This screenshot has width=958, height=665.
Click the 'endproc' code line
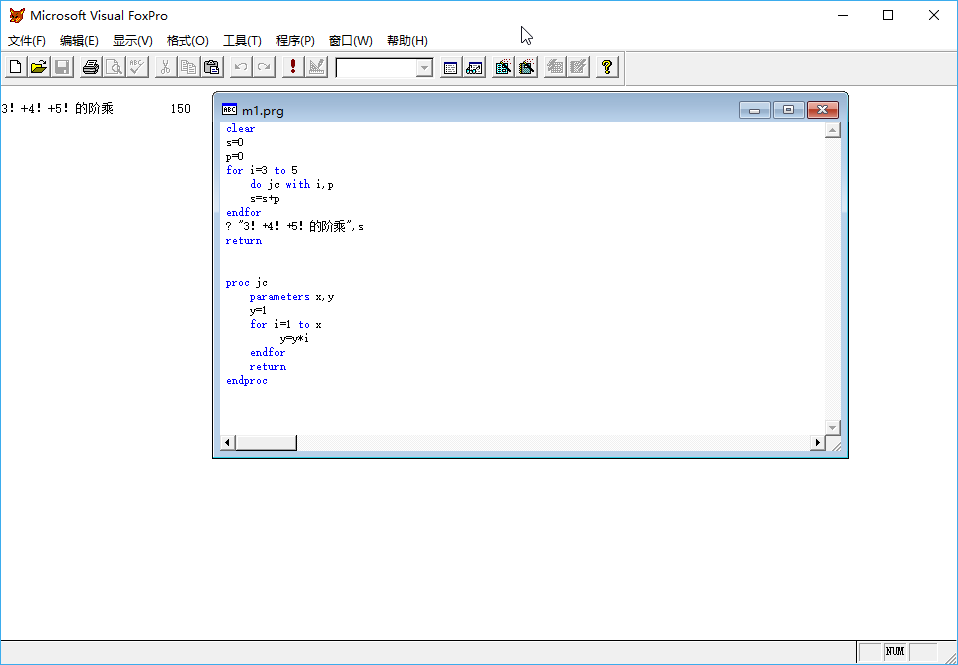coord(247,381)
